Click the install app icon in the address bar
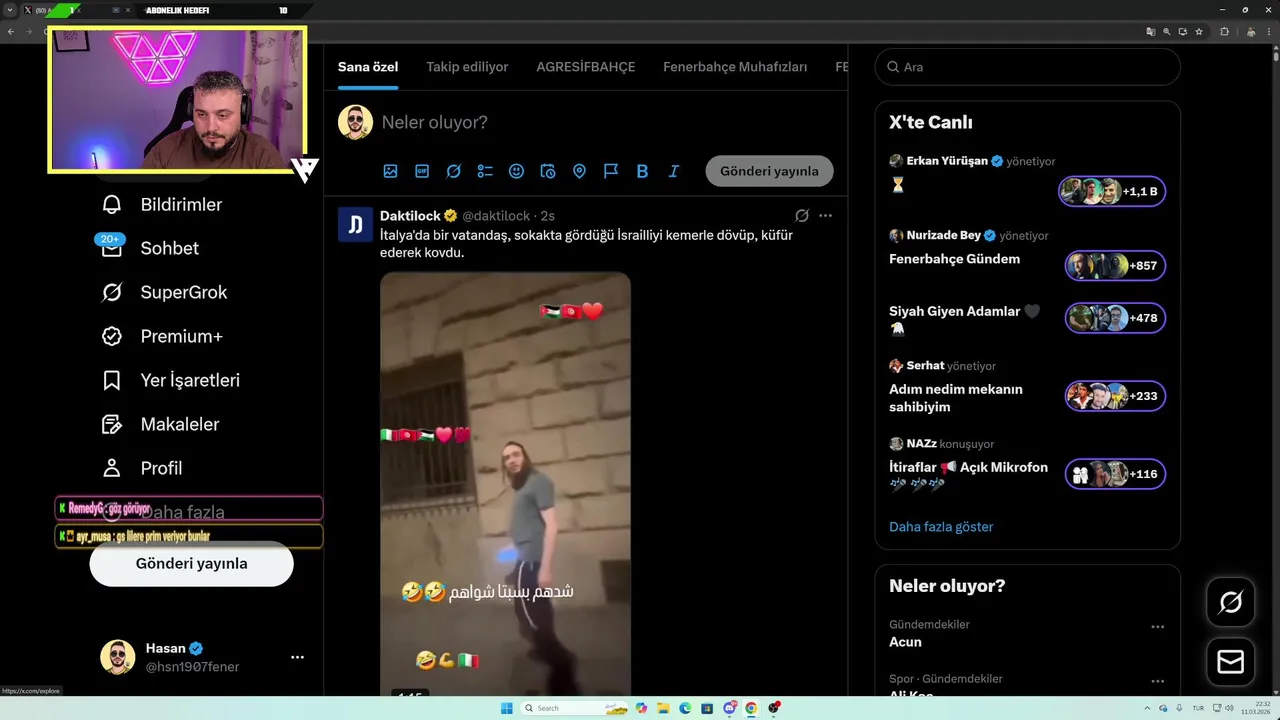Viewport: 1280px width, 720px height. tap(1183, 32)
